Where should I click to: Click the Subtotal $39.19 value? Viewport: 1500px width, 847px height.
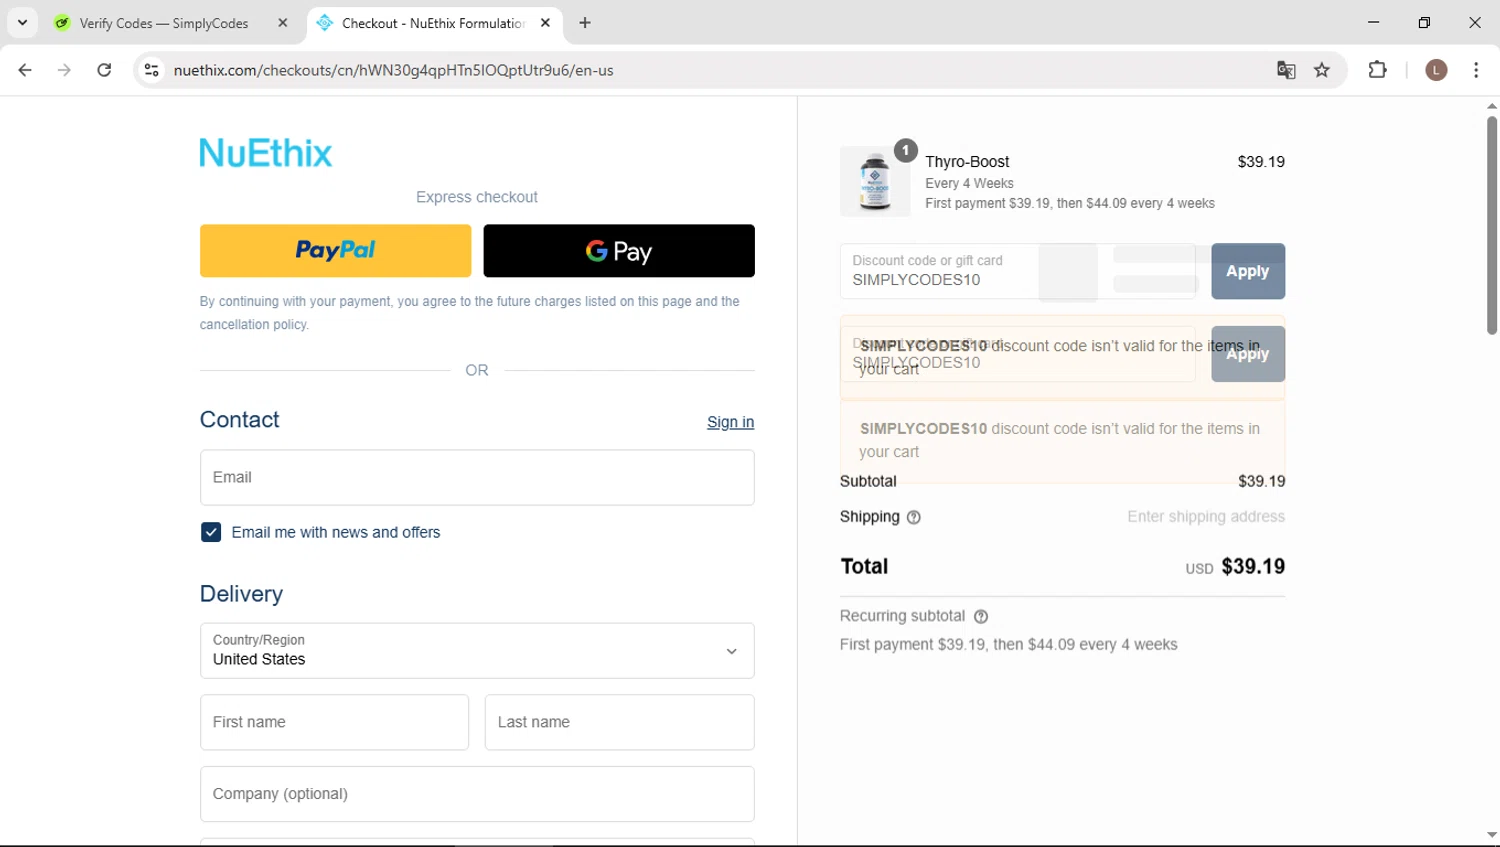click(x=1262, y=481)
